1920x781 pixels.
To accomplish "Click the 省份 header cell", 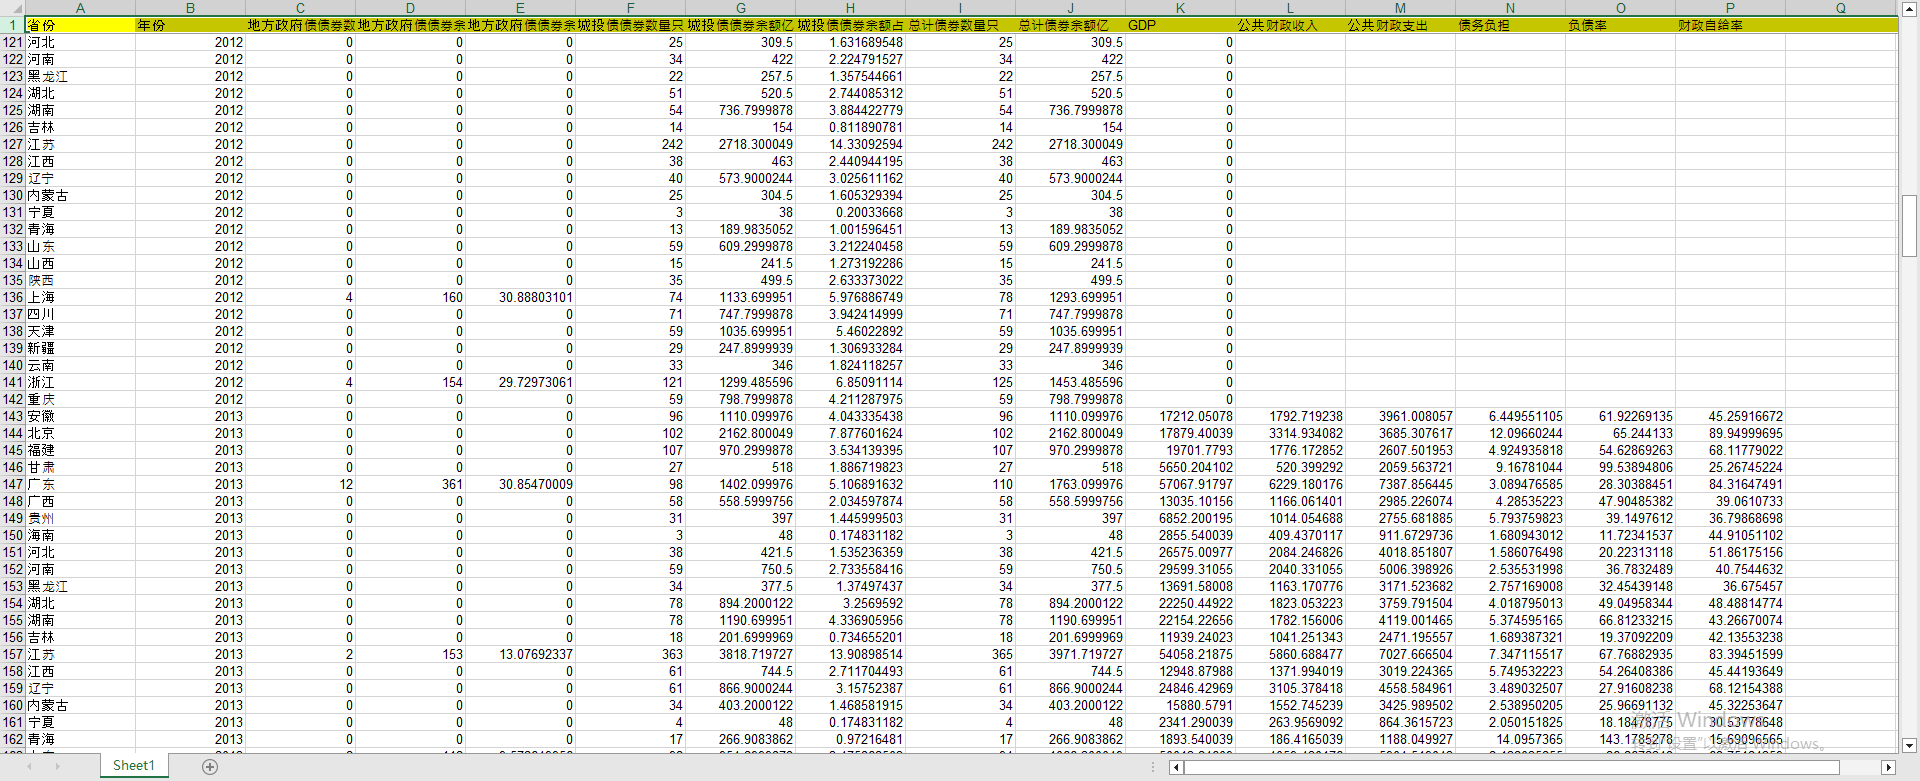I will 80,26.
